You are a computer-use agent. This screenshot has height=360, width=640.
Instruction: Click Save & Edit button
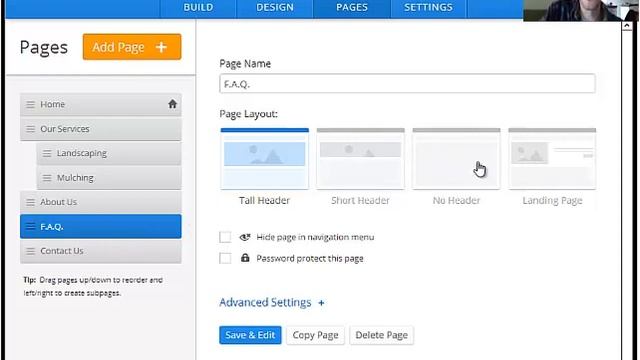coord(250,335)
